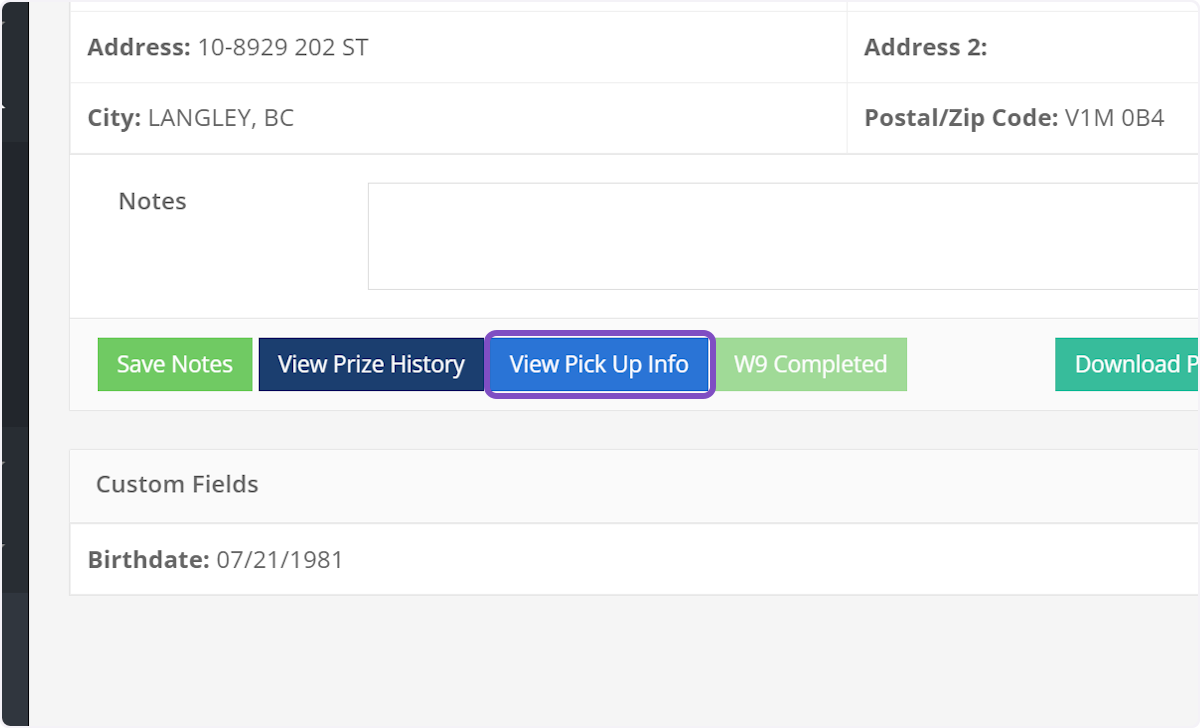
Task: Open the View Prize History panel
Action: click(370, 364)
